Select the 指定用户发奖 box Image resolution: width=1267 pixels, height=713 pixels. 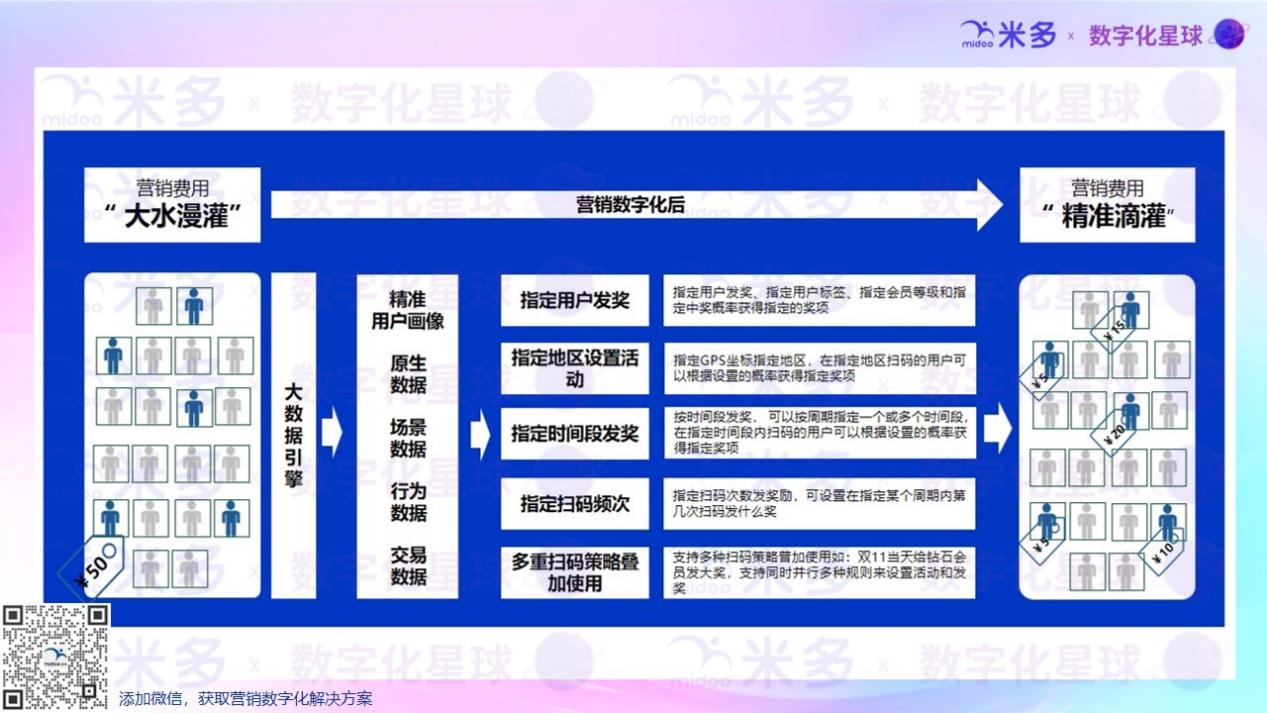tap(574, 300)
